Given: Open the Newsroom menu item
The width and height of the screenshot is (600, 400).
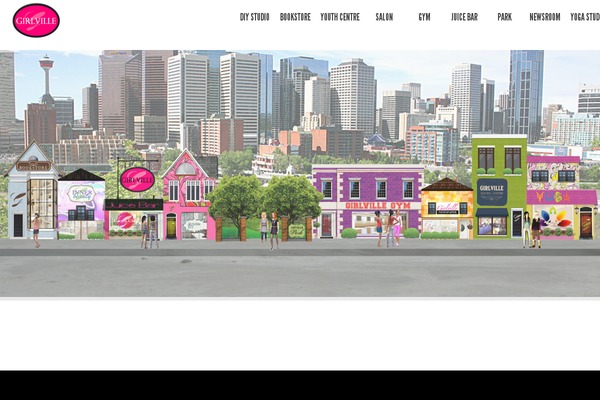Looking at the screenshot, I should (545, 17).
